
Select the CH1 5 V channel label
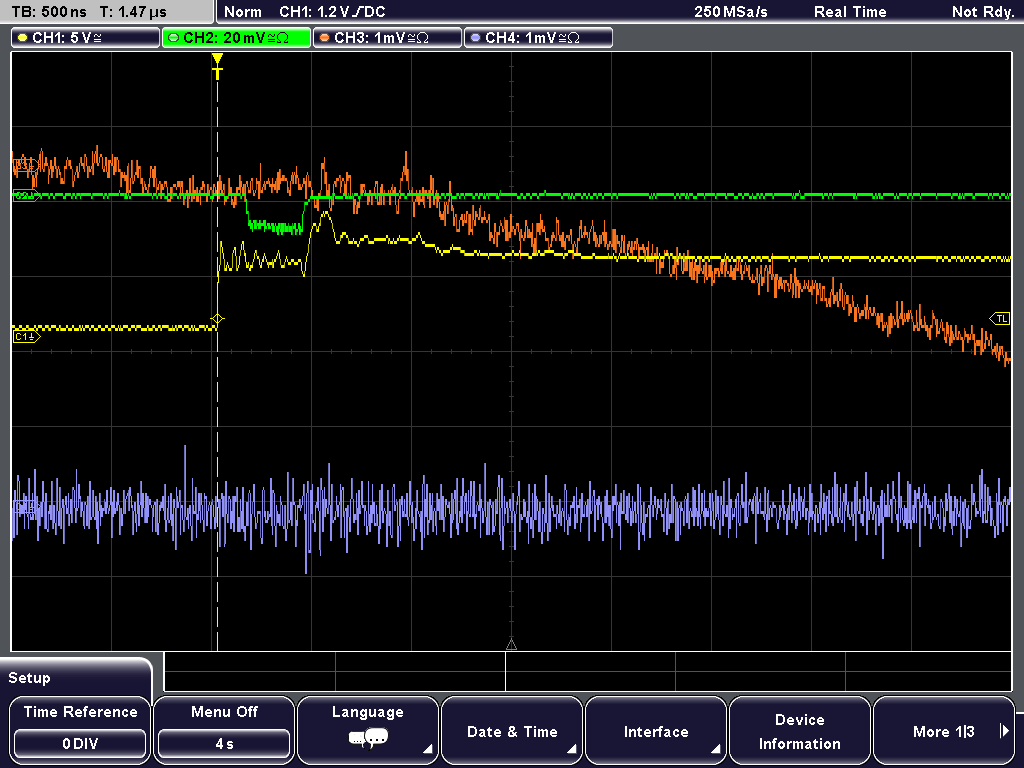86,38
